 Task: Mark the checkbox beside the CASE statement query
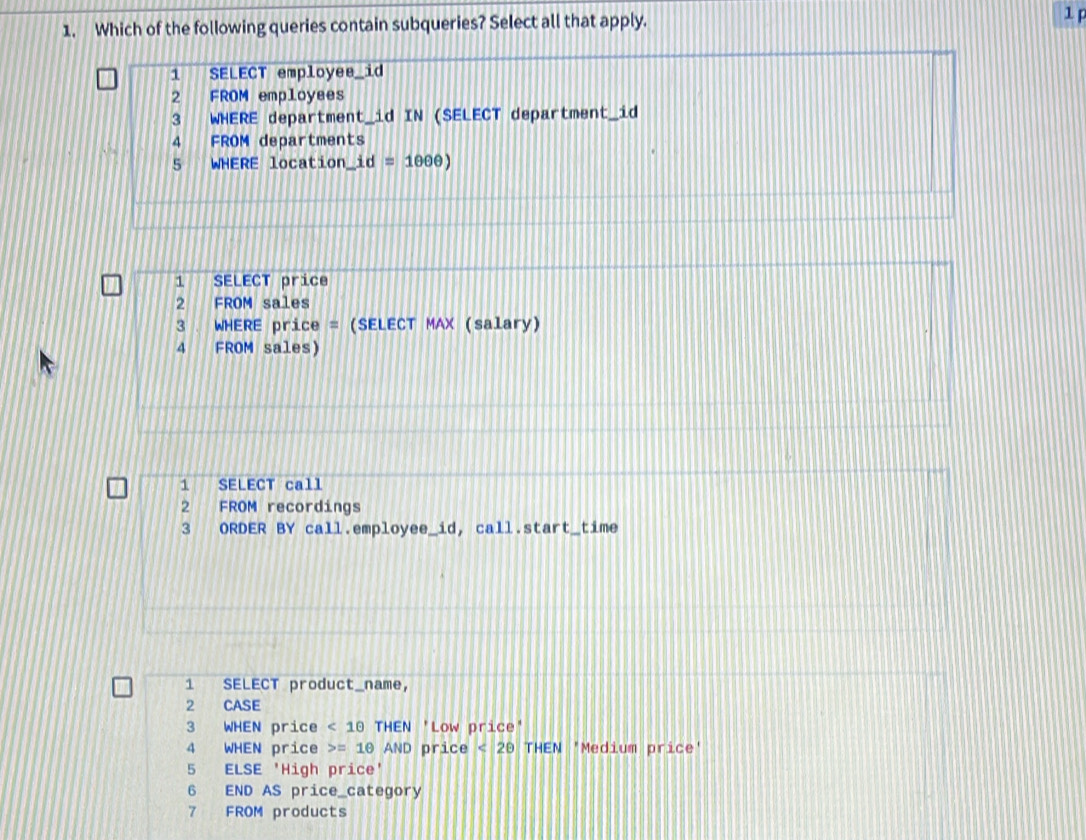[x=123, y=687]
